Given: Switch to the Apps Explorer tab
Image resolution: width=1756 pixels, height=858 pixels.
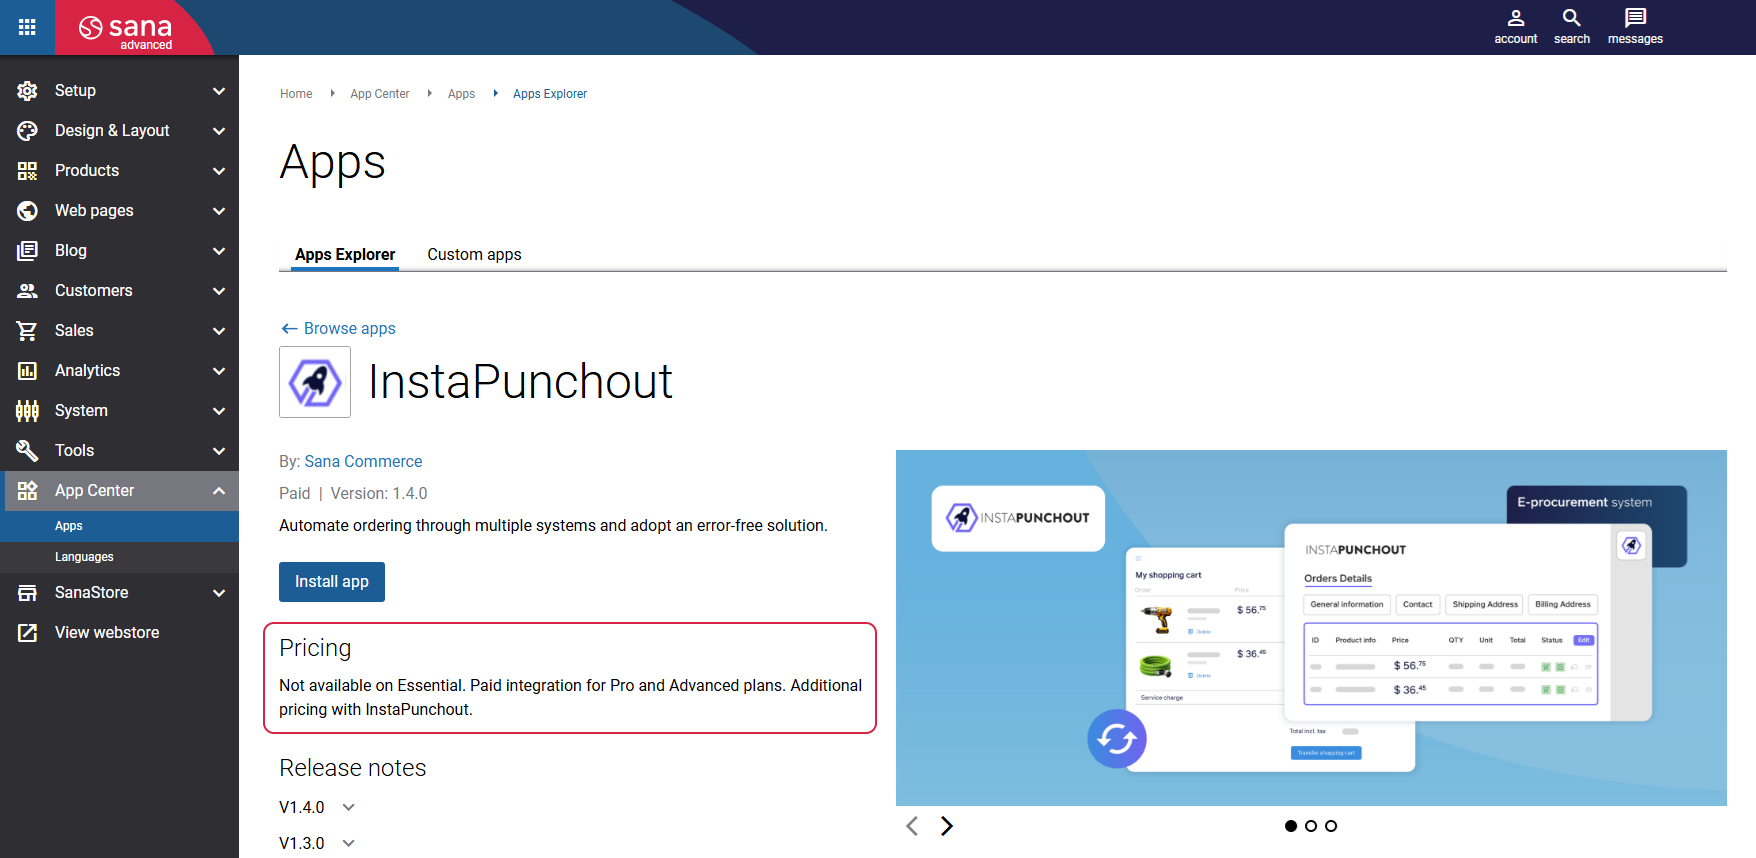Looking at the screenshot, I should click(x=345, y=254).
